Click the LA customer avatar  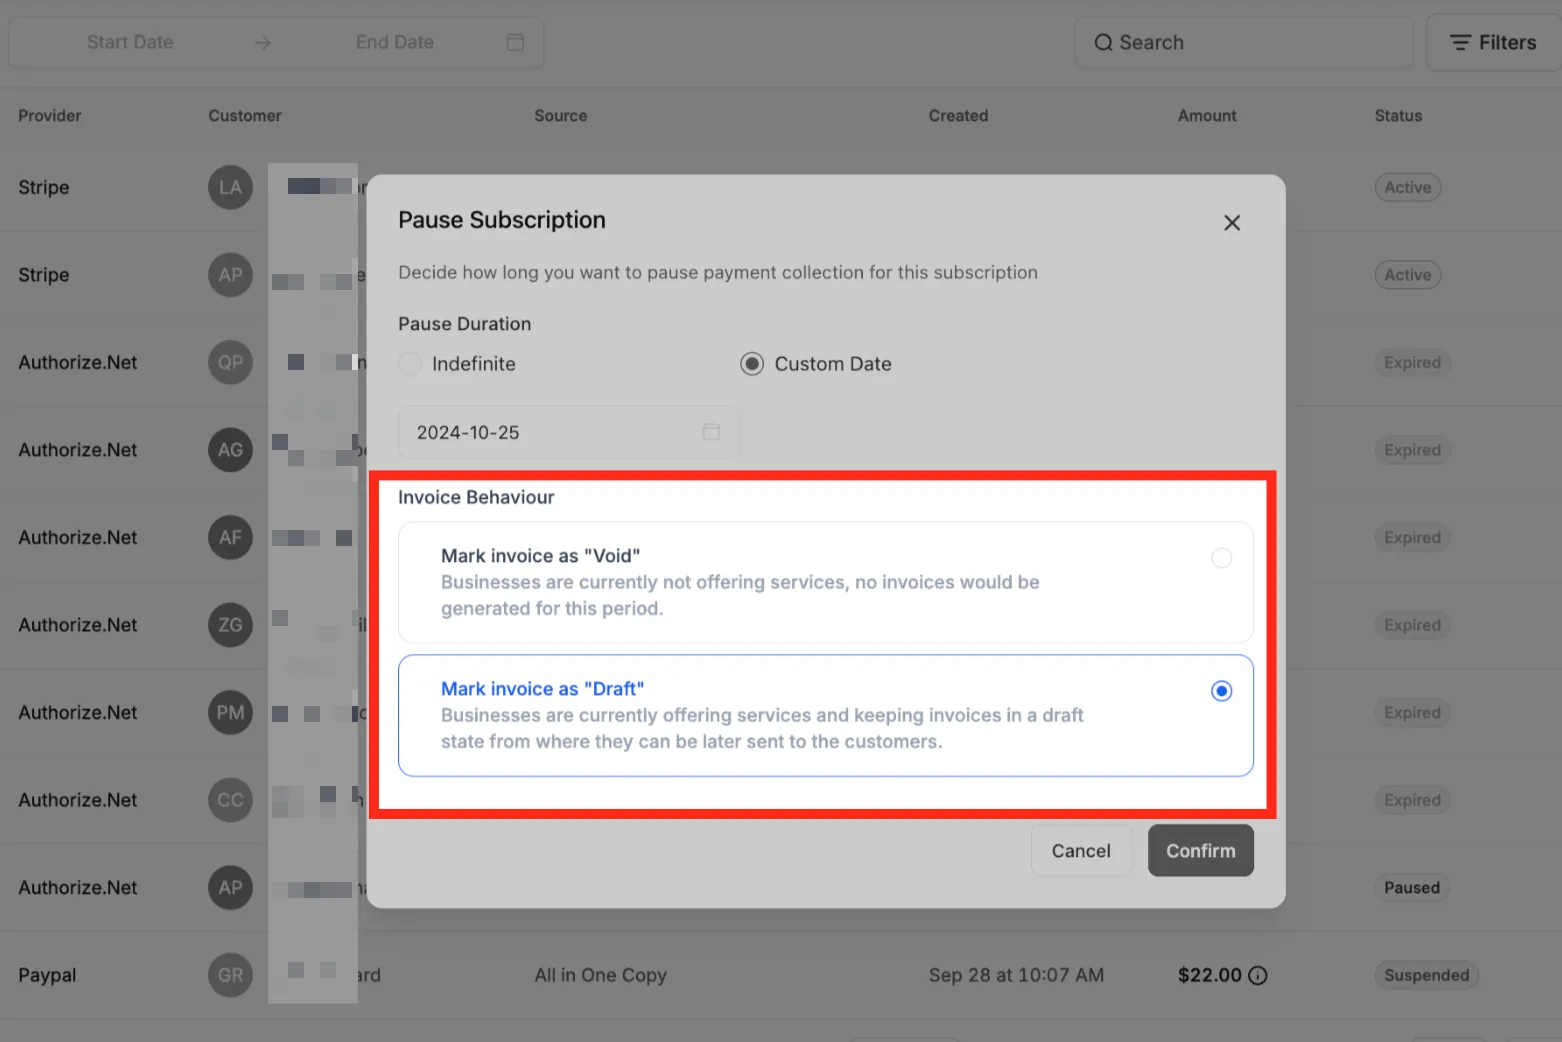(230, 187)
